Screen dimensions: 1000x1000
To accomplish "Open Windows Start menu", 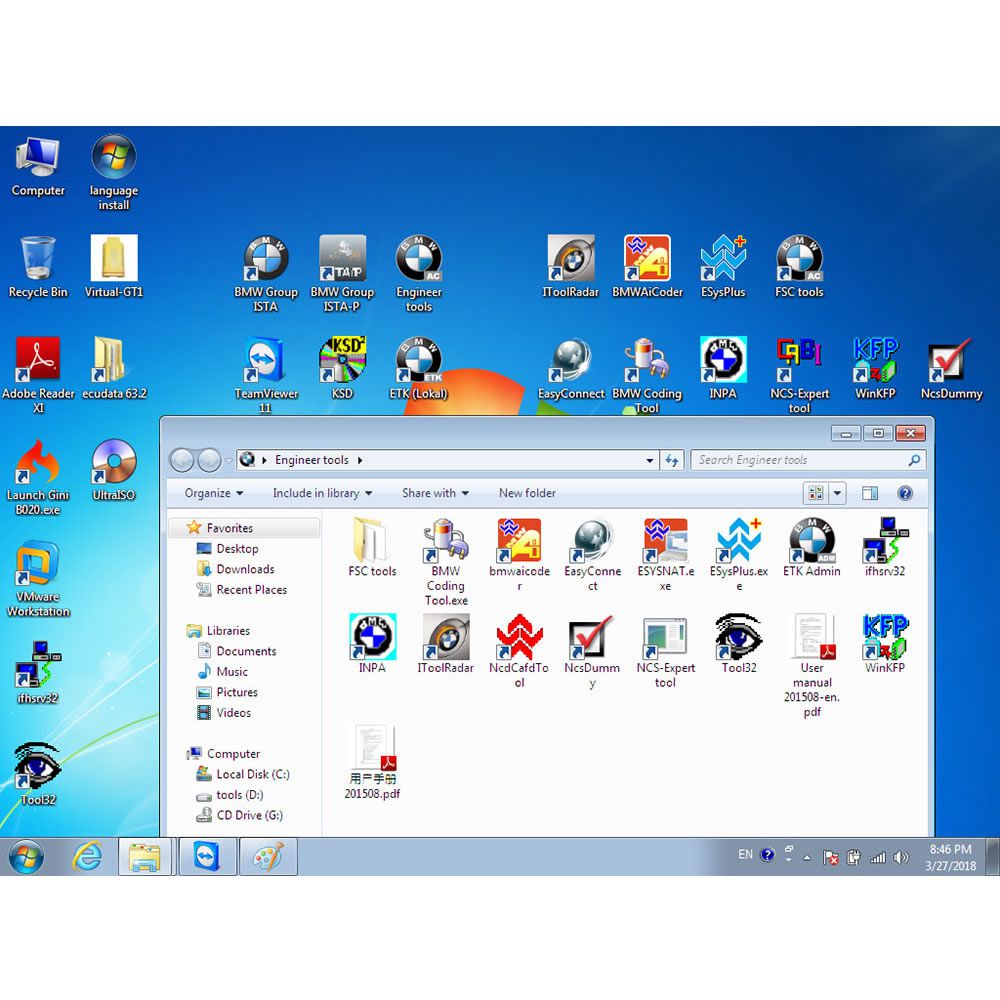I will pos(26,857).
